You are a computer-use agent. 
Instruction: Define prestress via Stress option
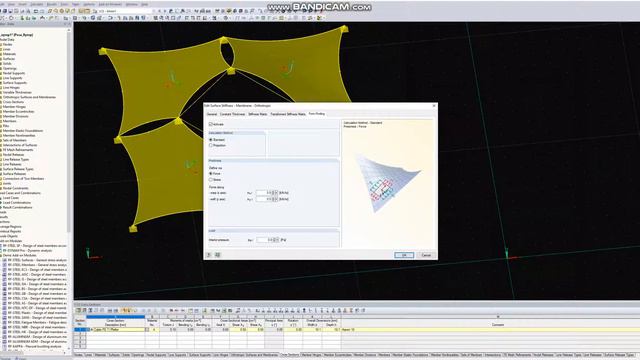[211, 180]
